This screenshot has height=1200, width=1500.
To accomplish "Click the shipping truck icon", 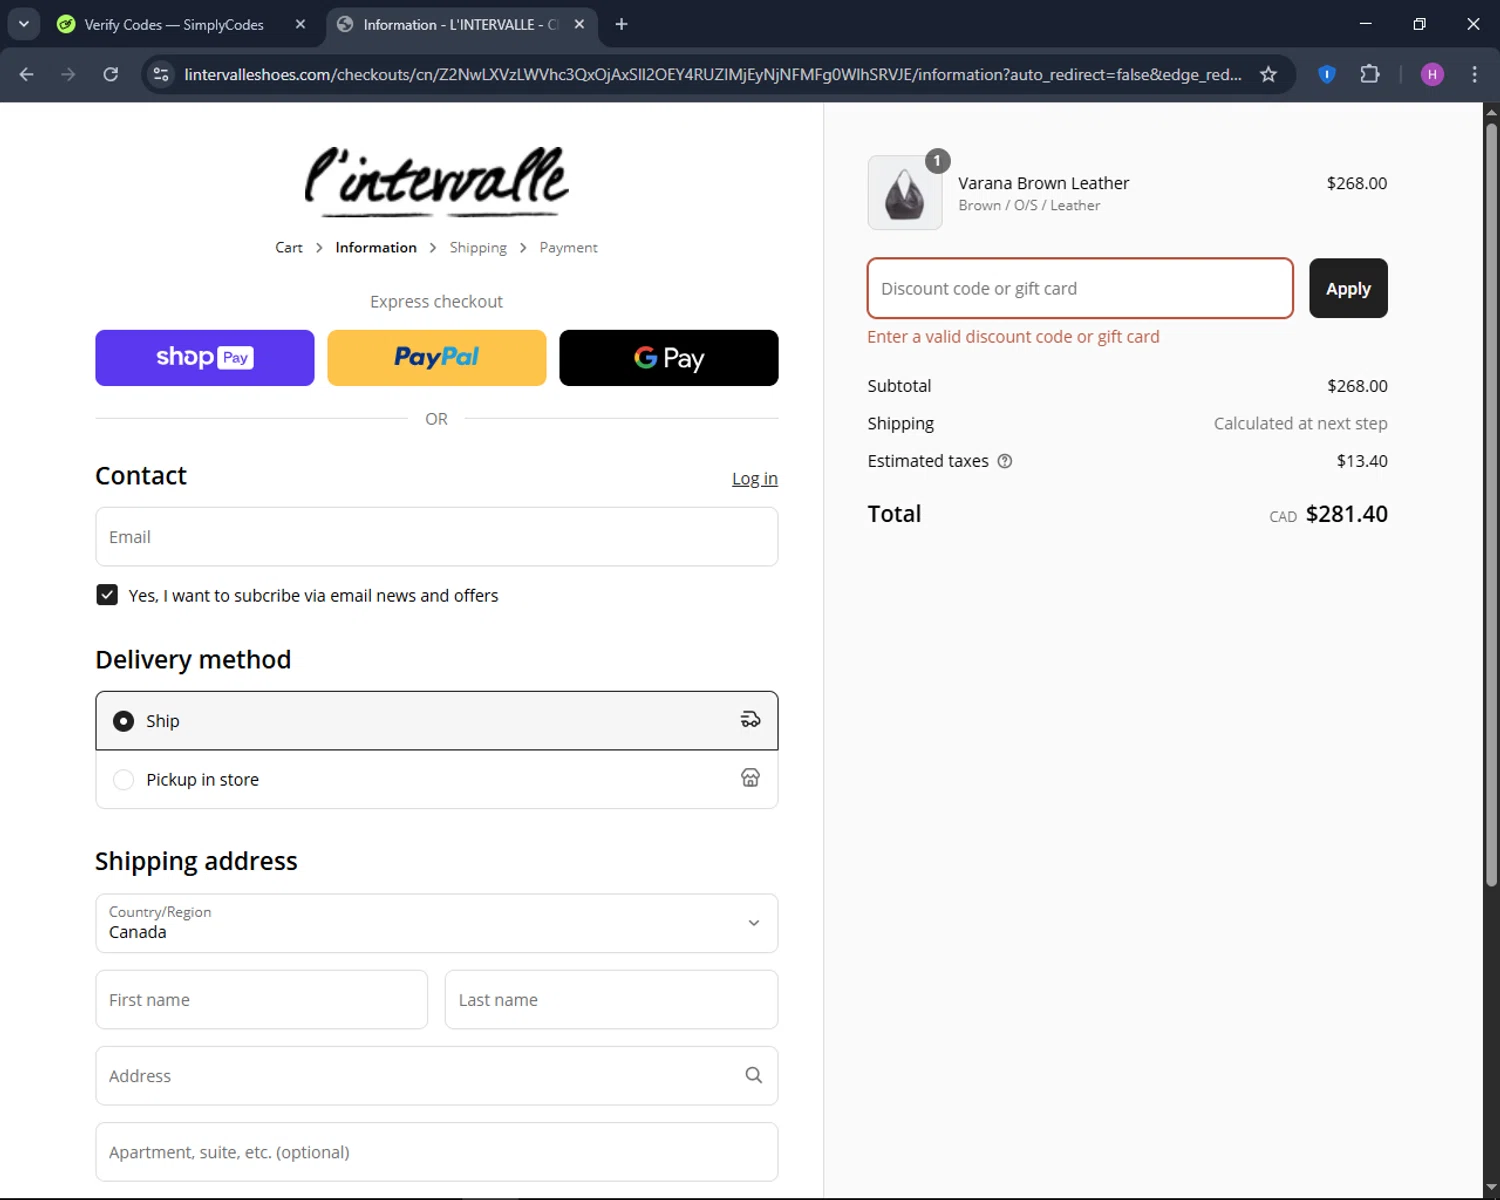I will point(750,720).
